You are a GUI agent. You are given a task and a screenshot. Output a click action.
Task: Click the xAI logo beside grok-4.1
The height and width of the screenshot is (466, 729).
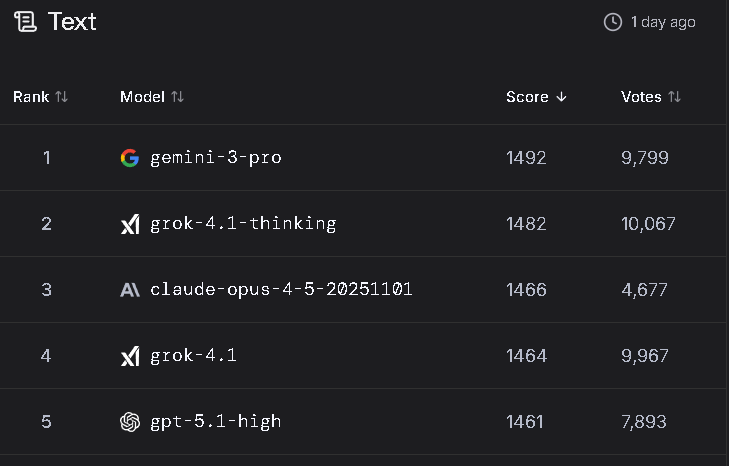[130, 356]
